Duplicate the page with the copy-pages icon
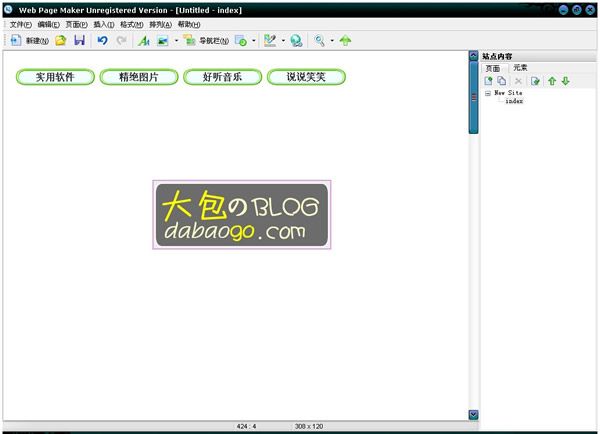600x434 pixels. [x=502, y=81]
